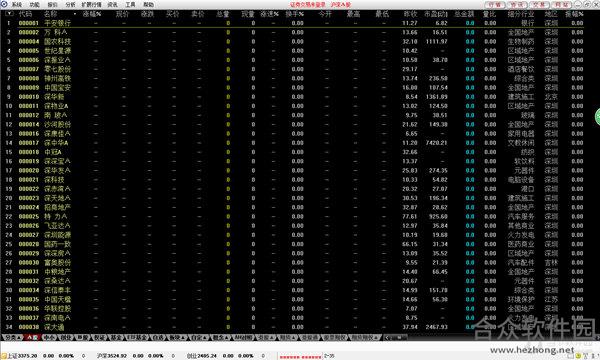Image resolution: width=600 pixels, height=360 pixels.
Task: Select stock code 000021
Action: coord(29,179)
